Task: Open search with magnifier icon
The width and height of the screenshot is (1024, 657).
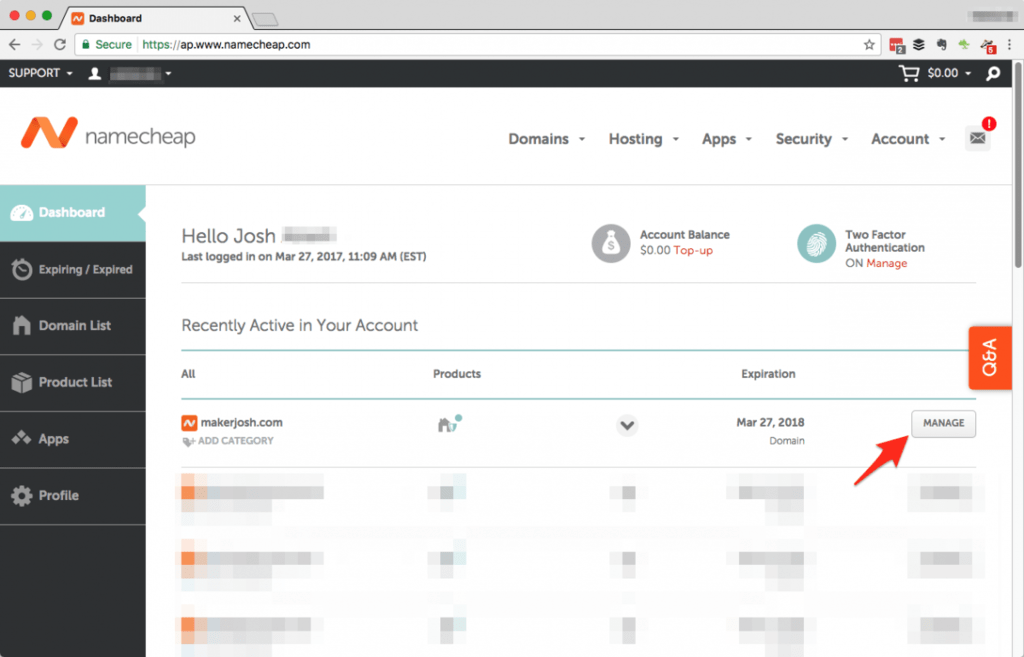Action: [993, 73]
